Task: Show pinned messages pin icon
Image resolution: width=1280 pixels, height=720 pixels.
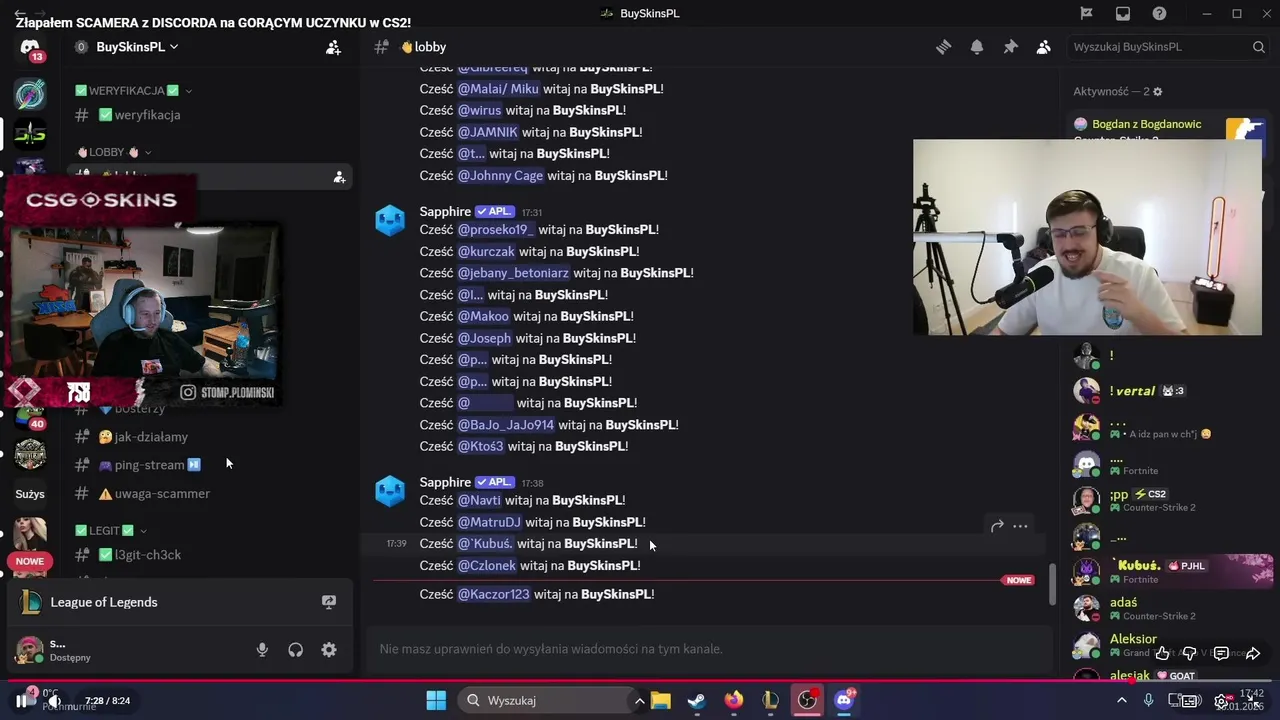Action: pos(1010,47)
